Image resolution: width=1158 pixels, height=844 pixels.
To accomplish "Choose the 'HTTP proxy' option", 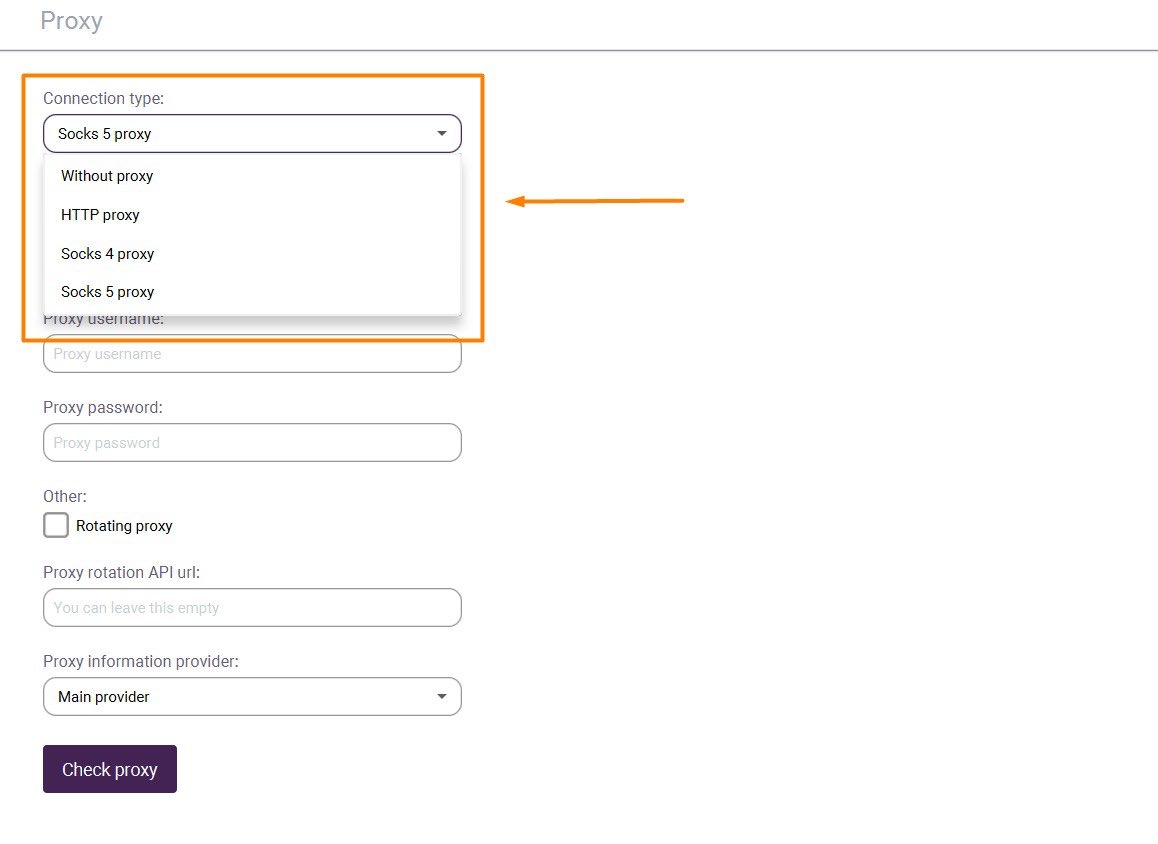I will [x=252, y=215].
